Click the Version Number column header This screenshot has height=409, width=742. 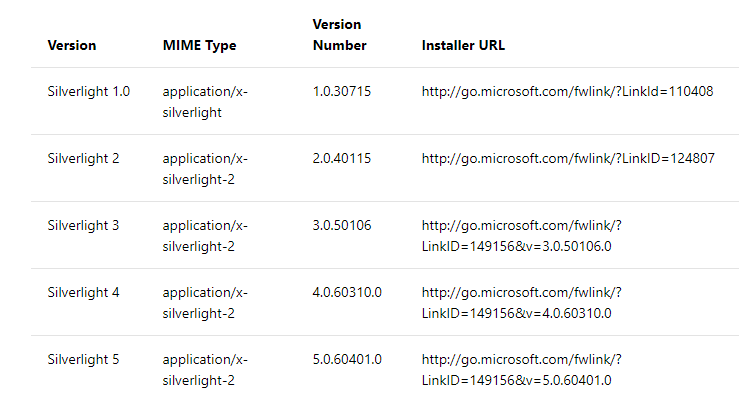coord(339,35)
